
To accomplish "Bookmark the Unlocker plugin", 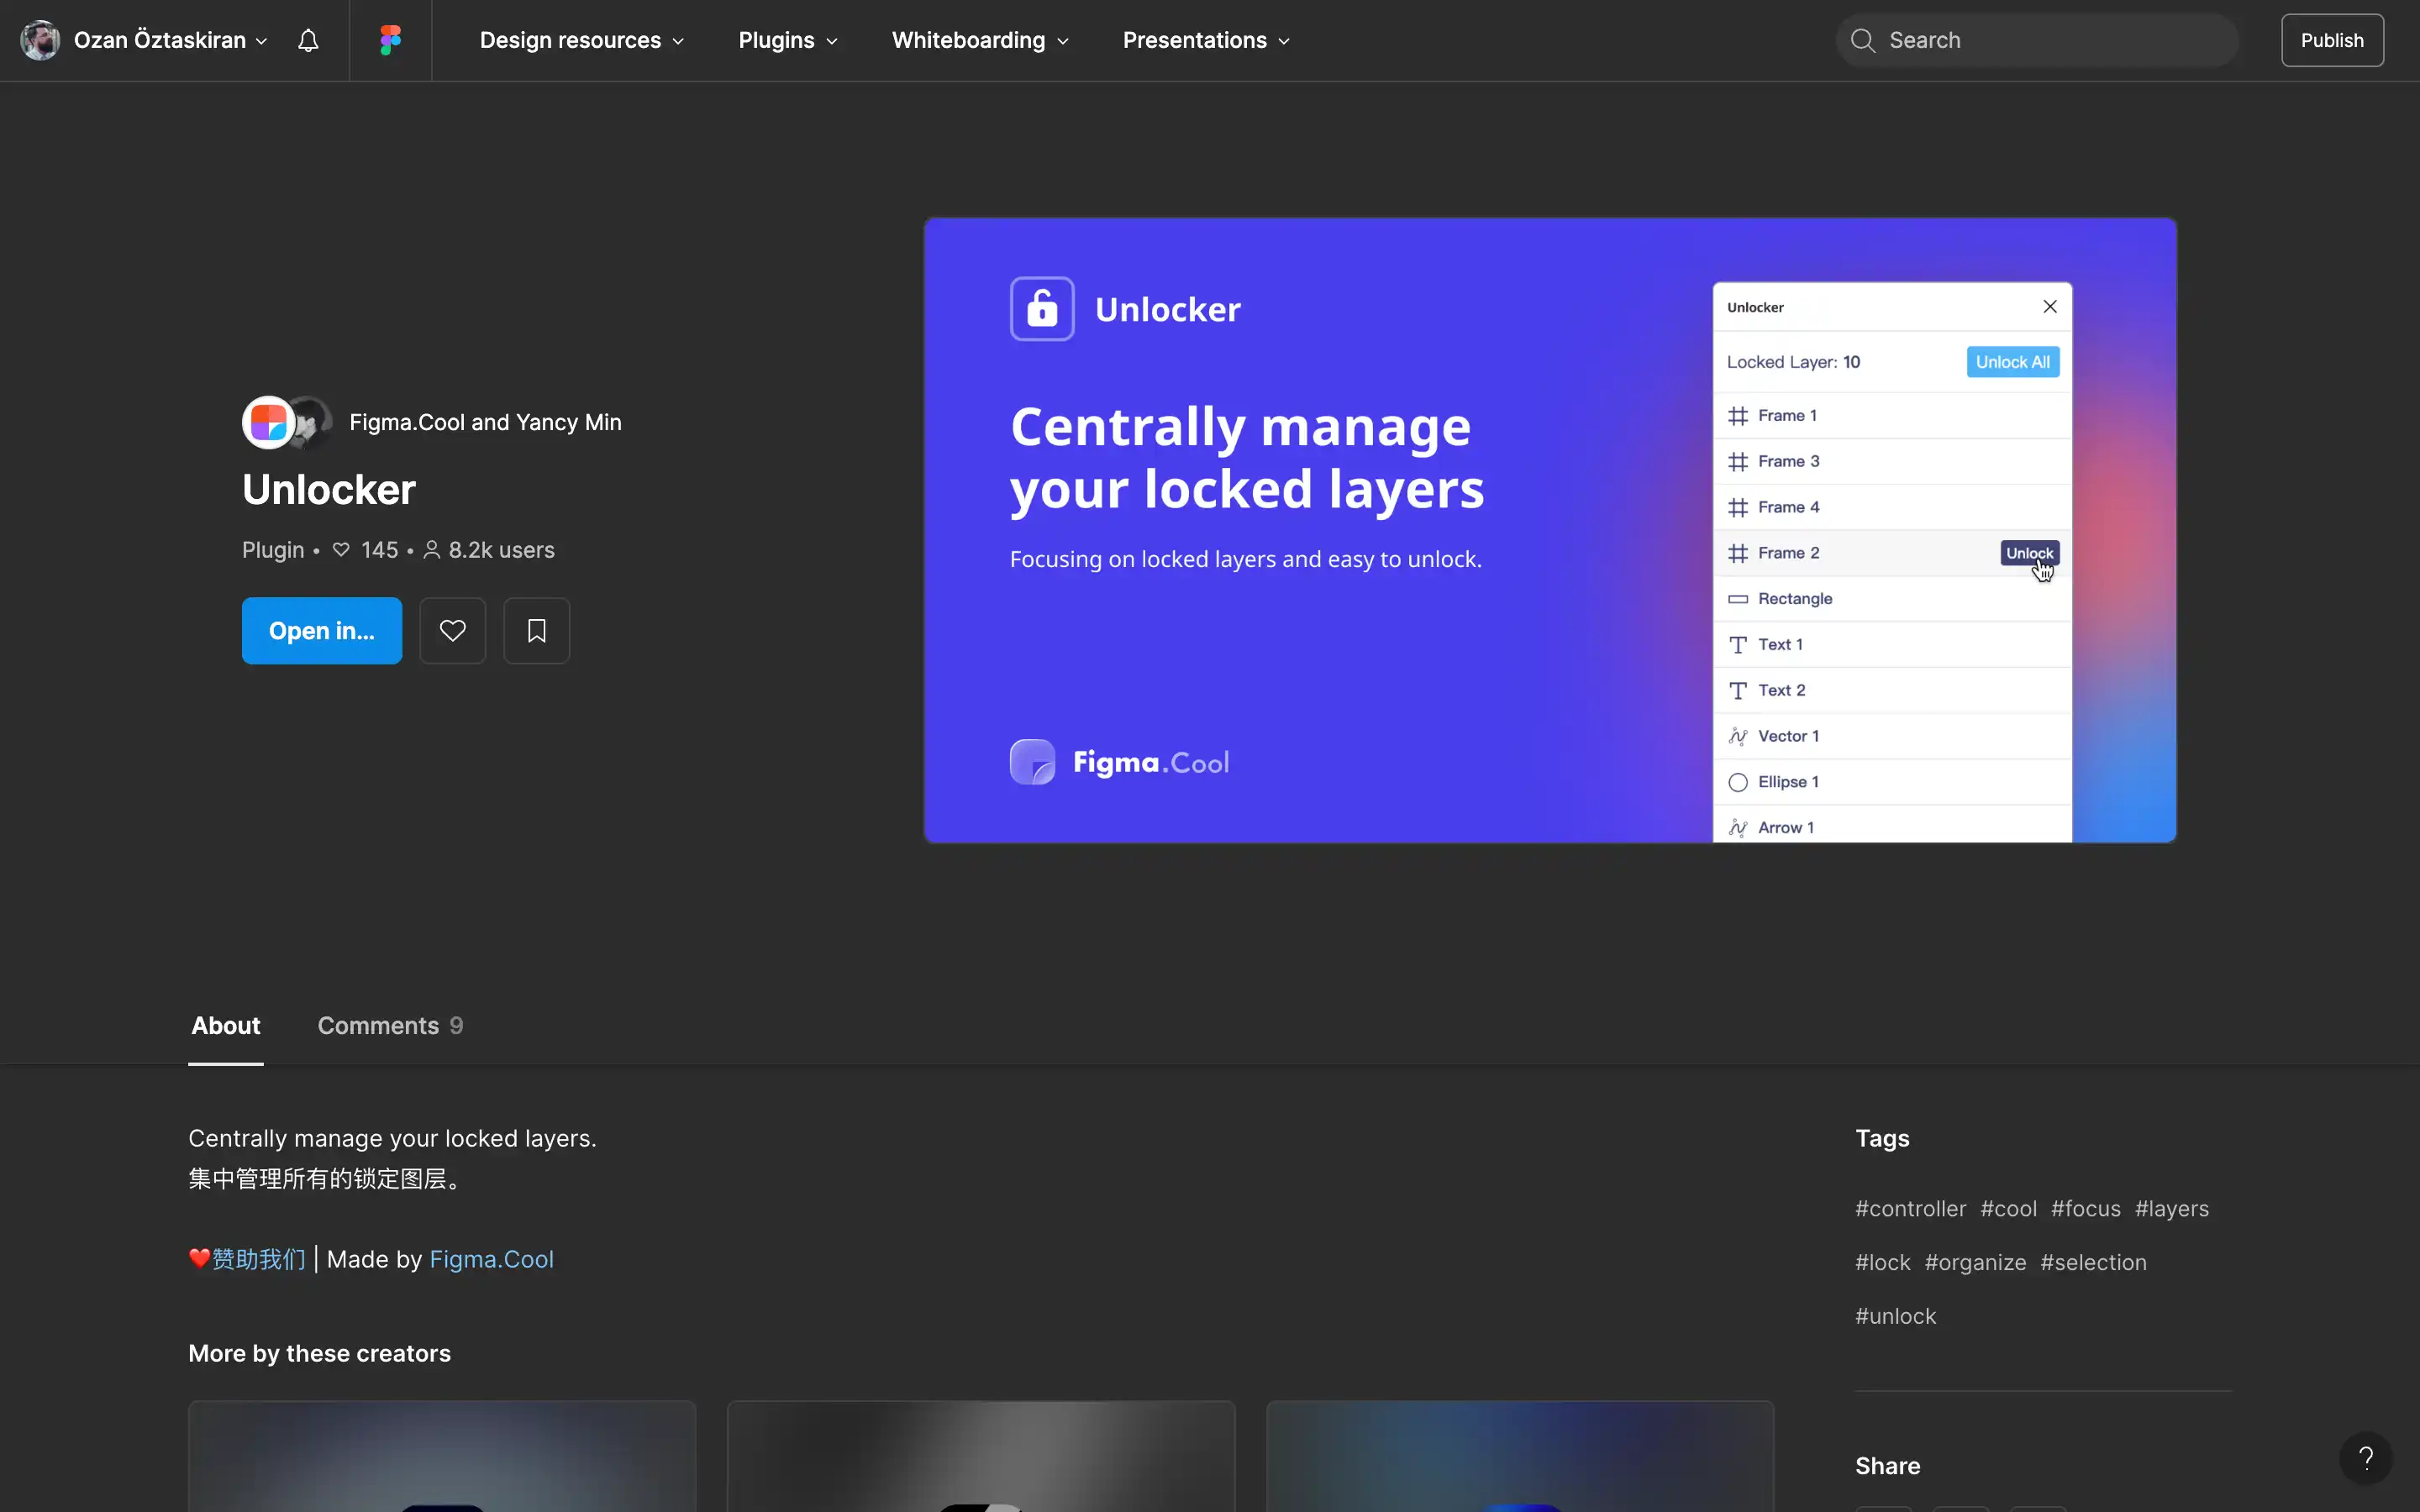I will pos(536,631).
